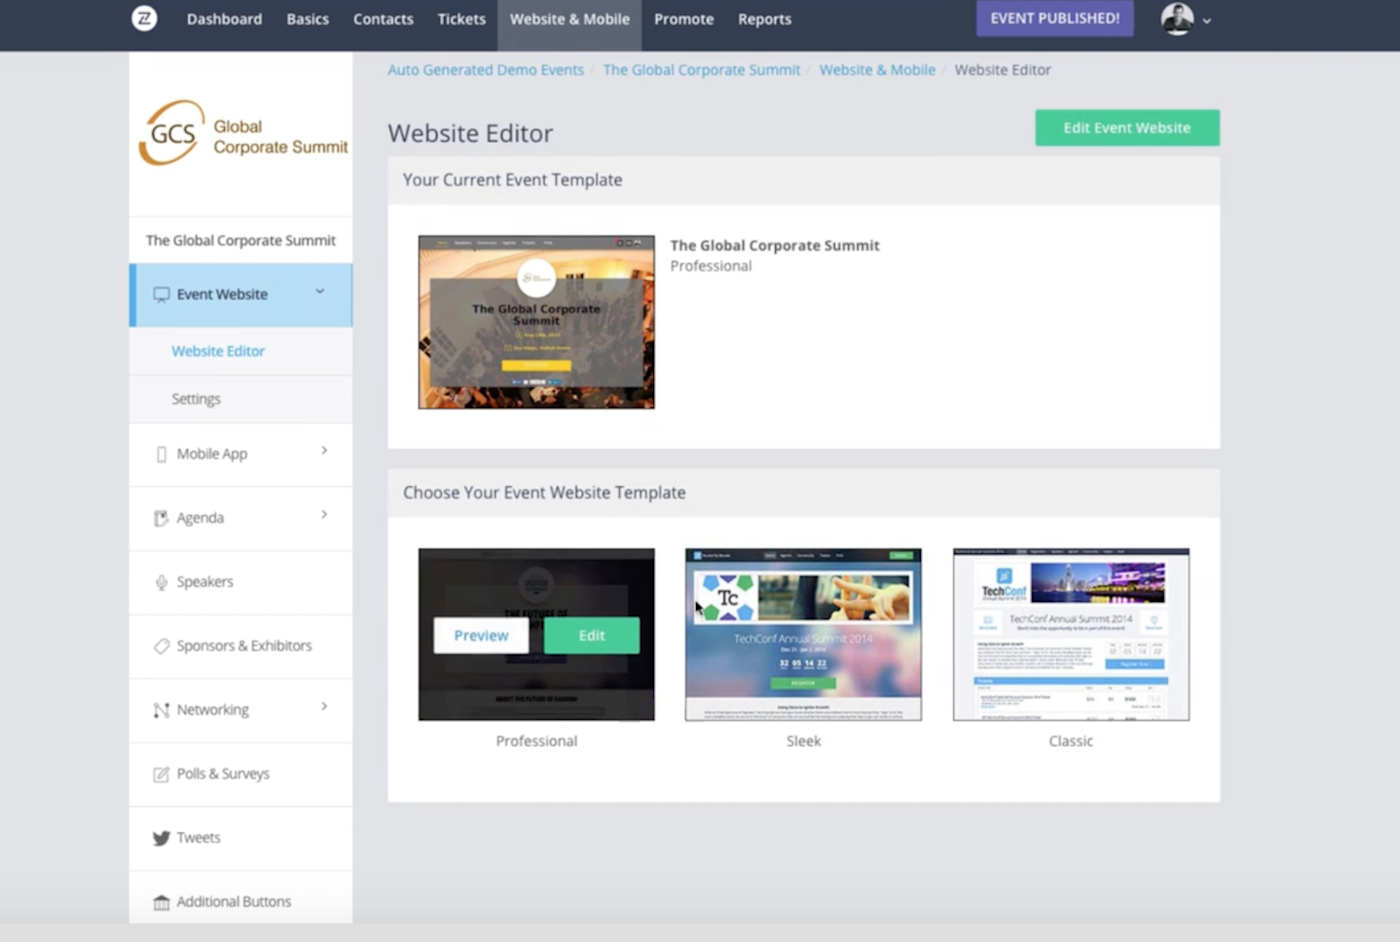This screenshot has width=1400, height=942.
Task: Click the Edit Event Website button
Action: pos(1127,127)
